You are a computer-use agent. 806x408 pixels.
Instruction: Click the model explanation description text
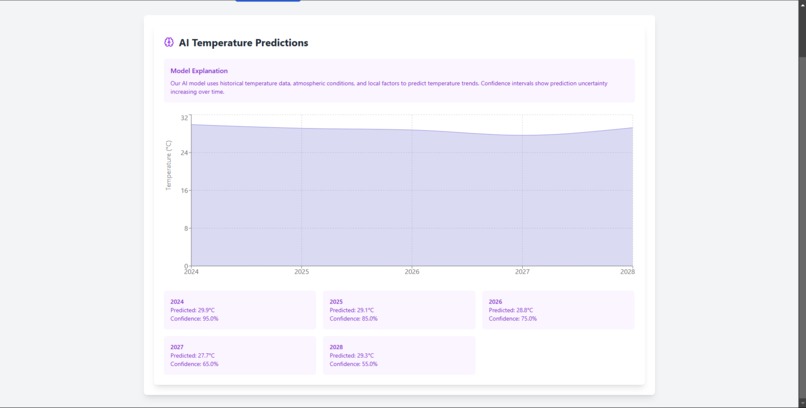pyautogui.click(x=389, y=87)
